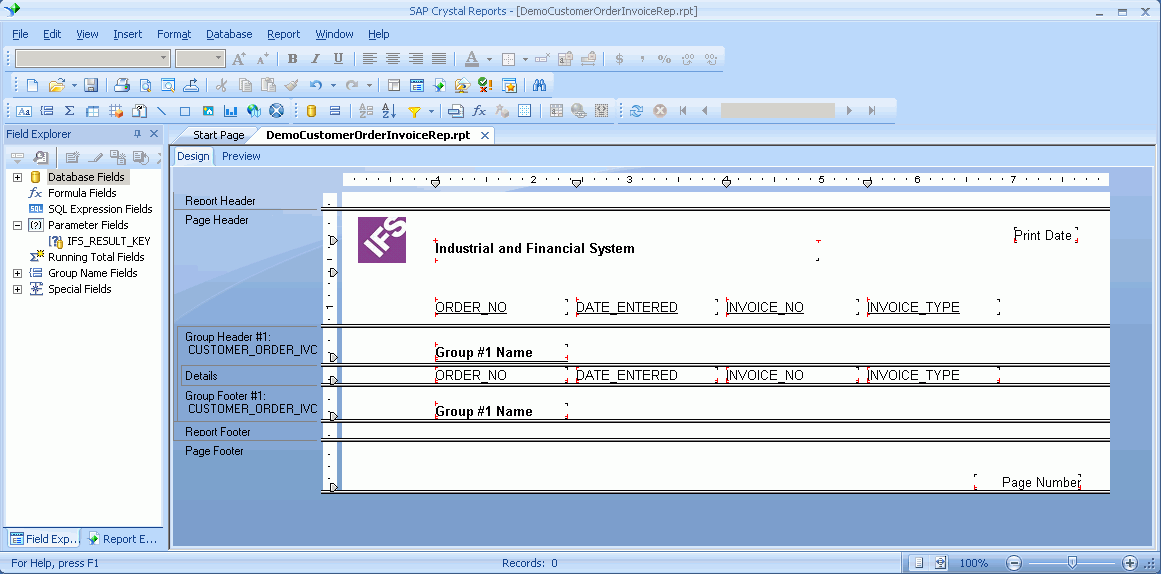The width and height of the screenshot is (1161, 574).
Task: Toggle the percent format button
Action: (x=665, y=59)
